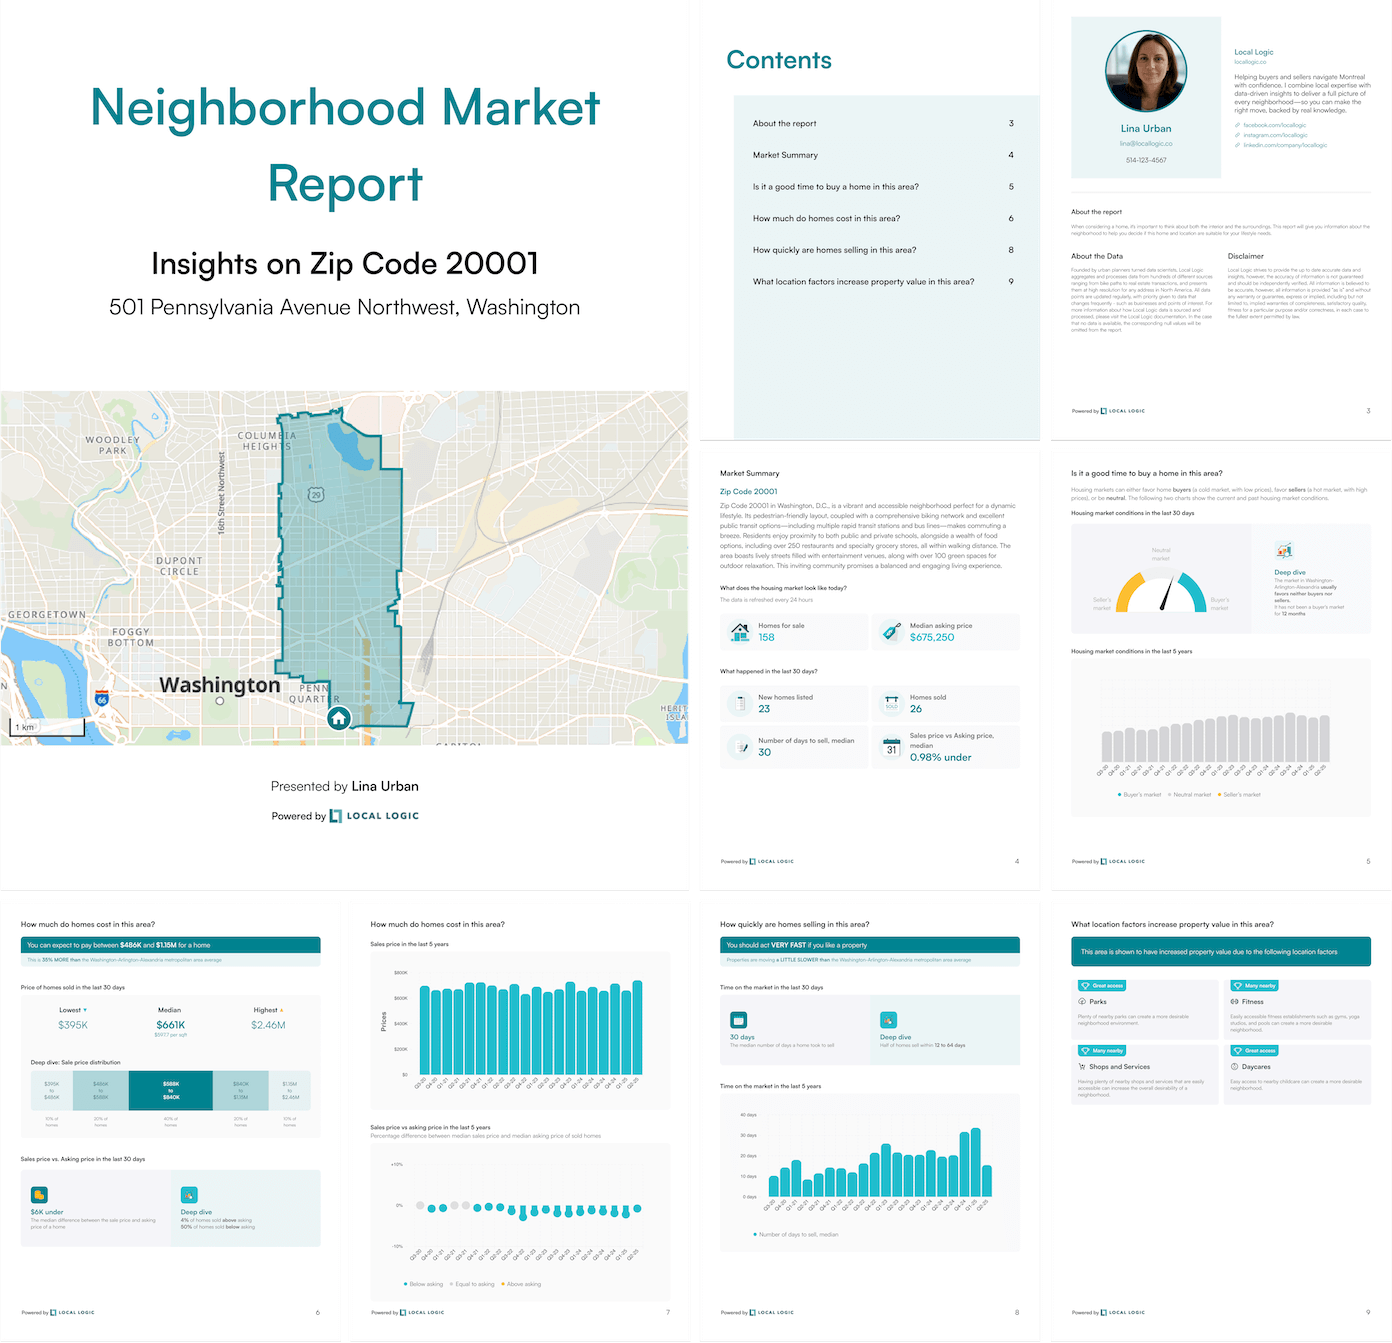The image size is (1392, 1343).
Task: Open the facebook.com/locallogic link
Action: (1275, 125)
